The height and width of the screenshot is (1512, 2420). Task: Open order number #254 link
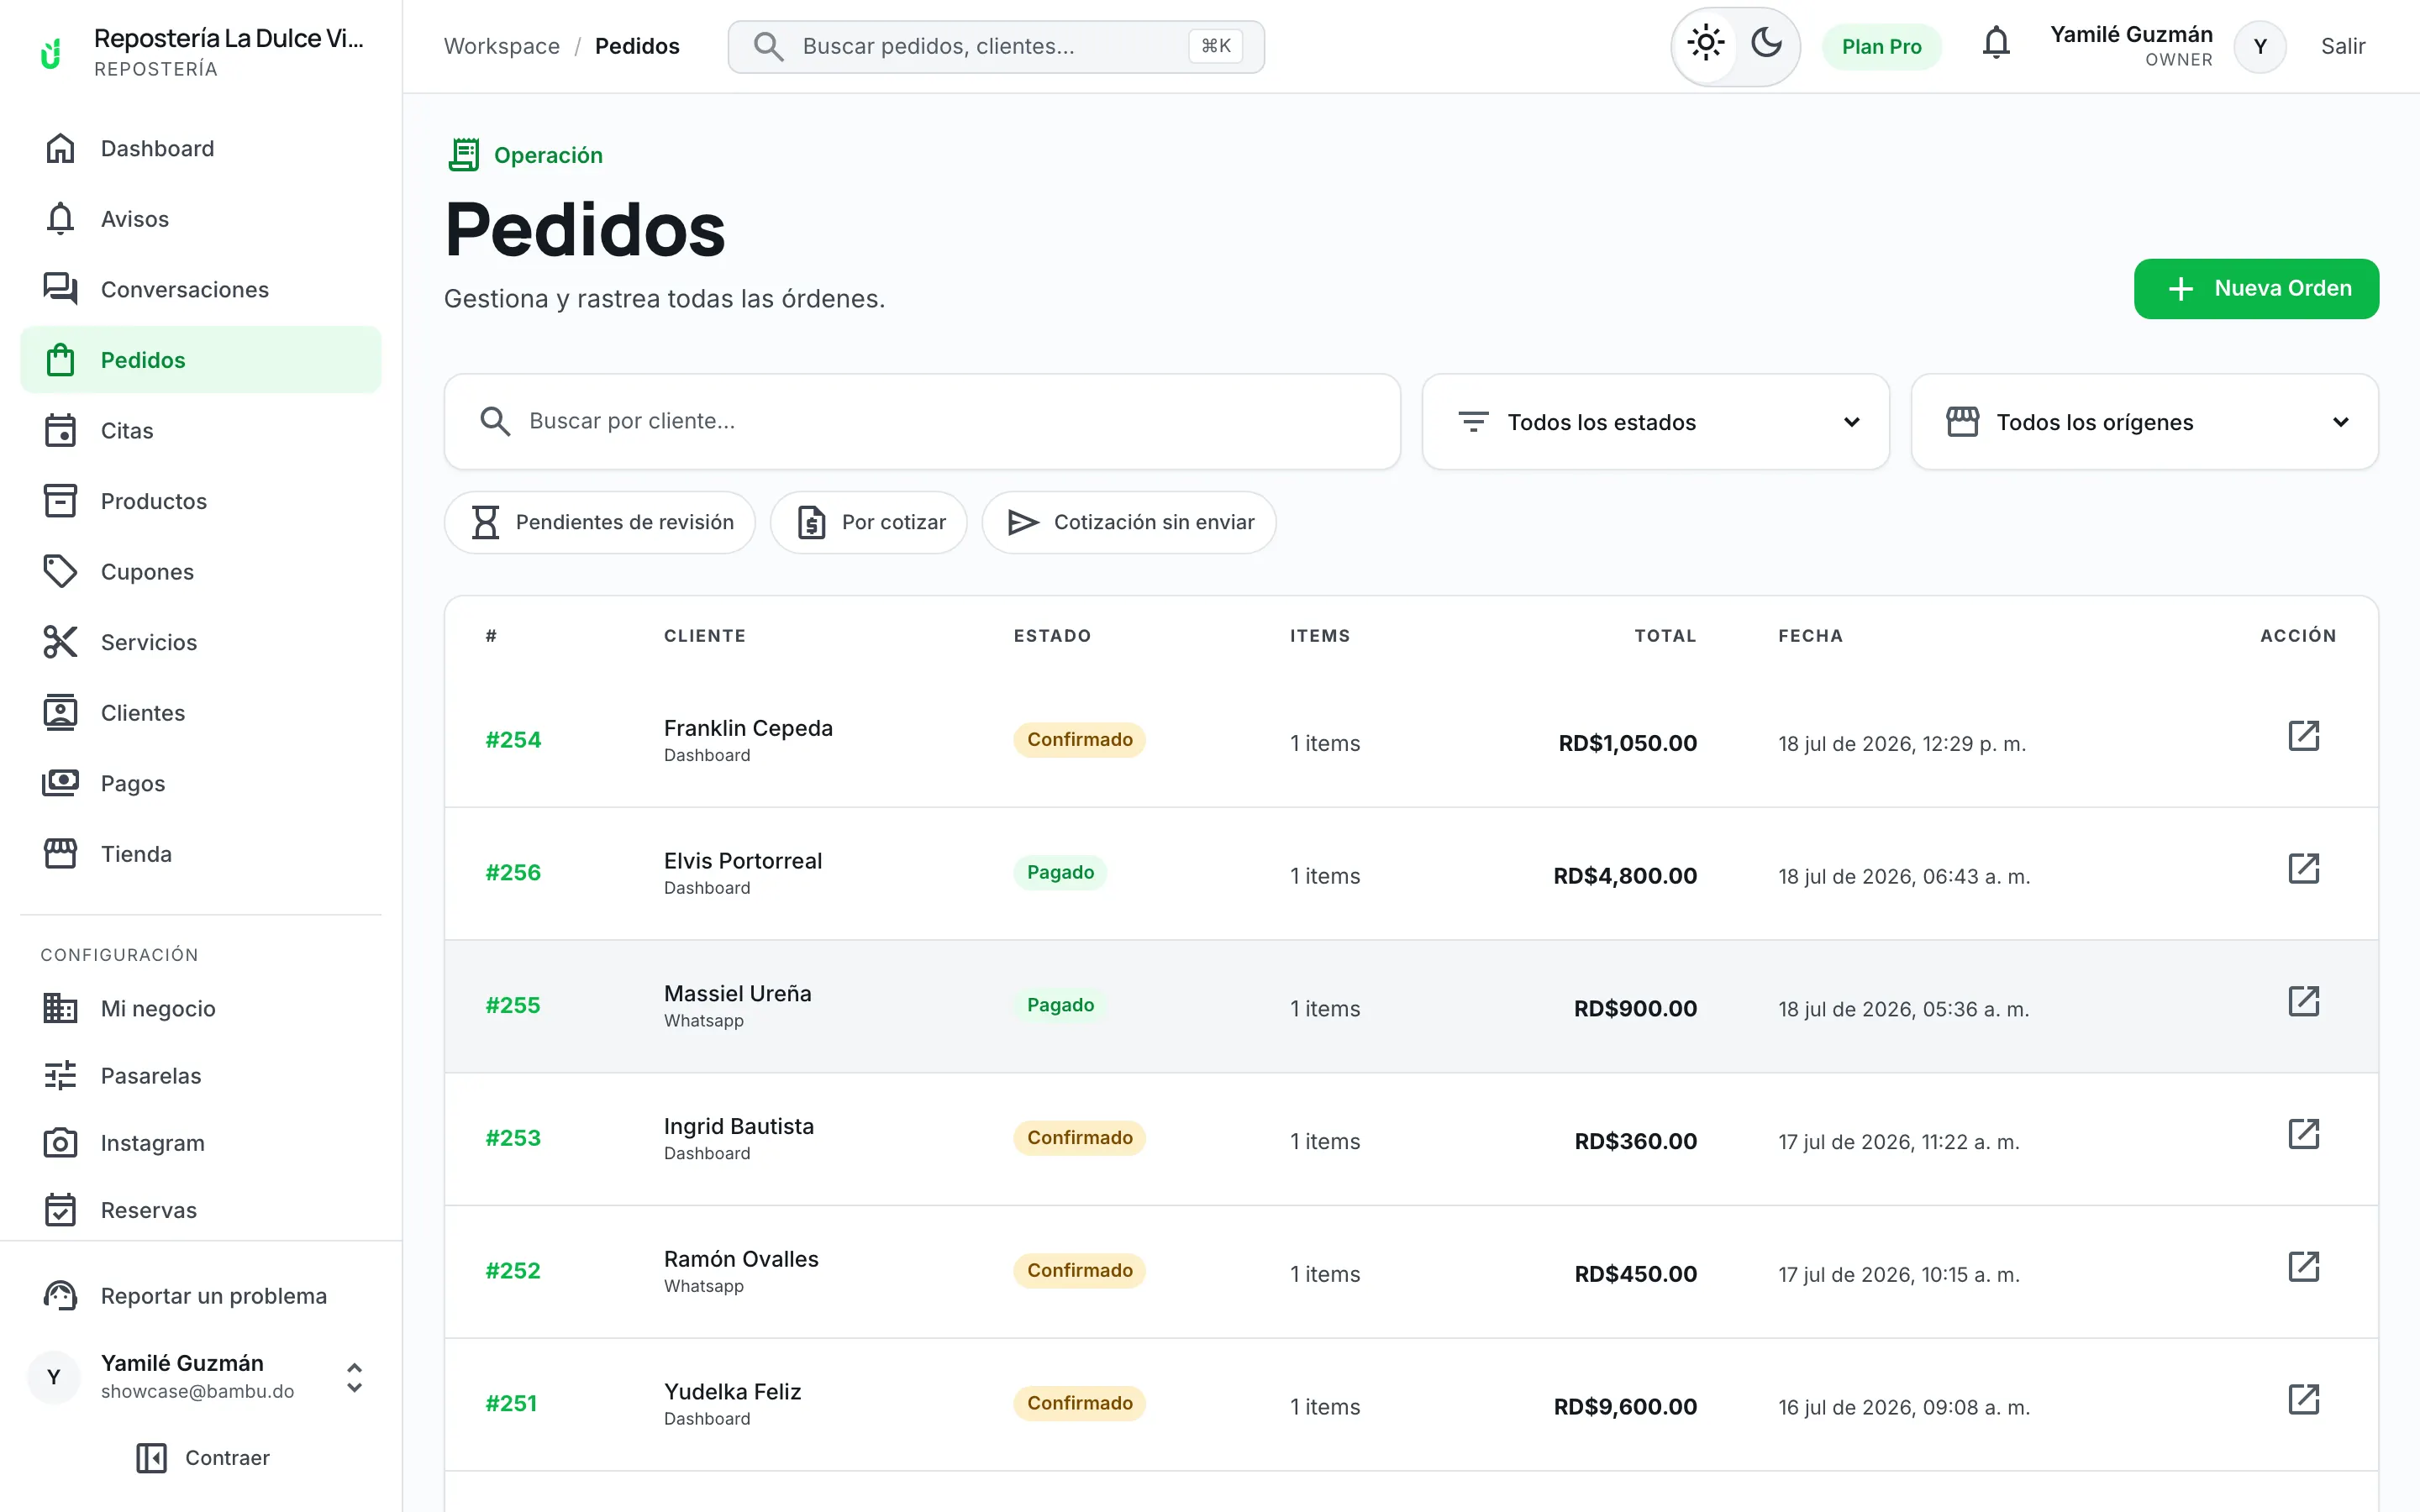(513, 740)
